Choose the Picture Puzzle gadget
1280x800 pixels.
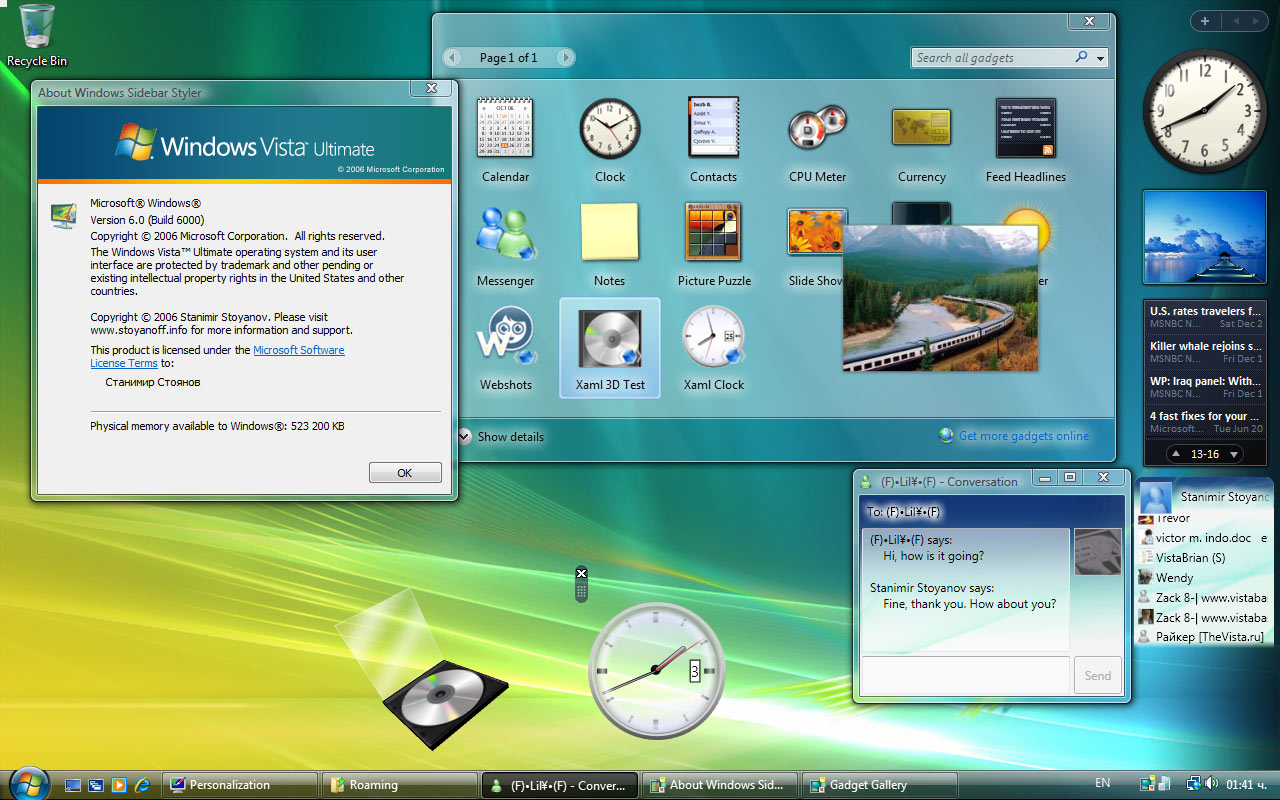(713, 232)
